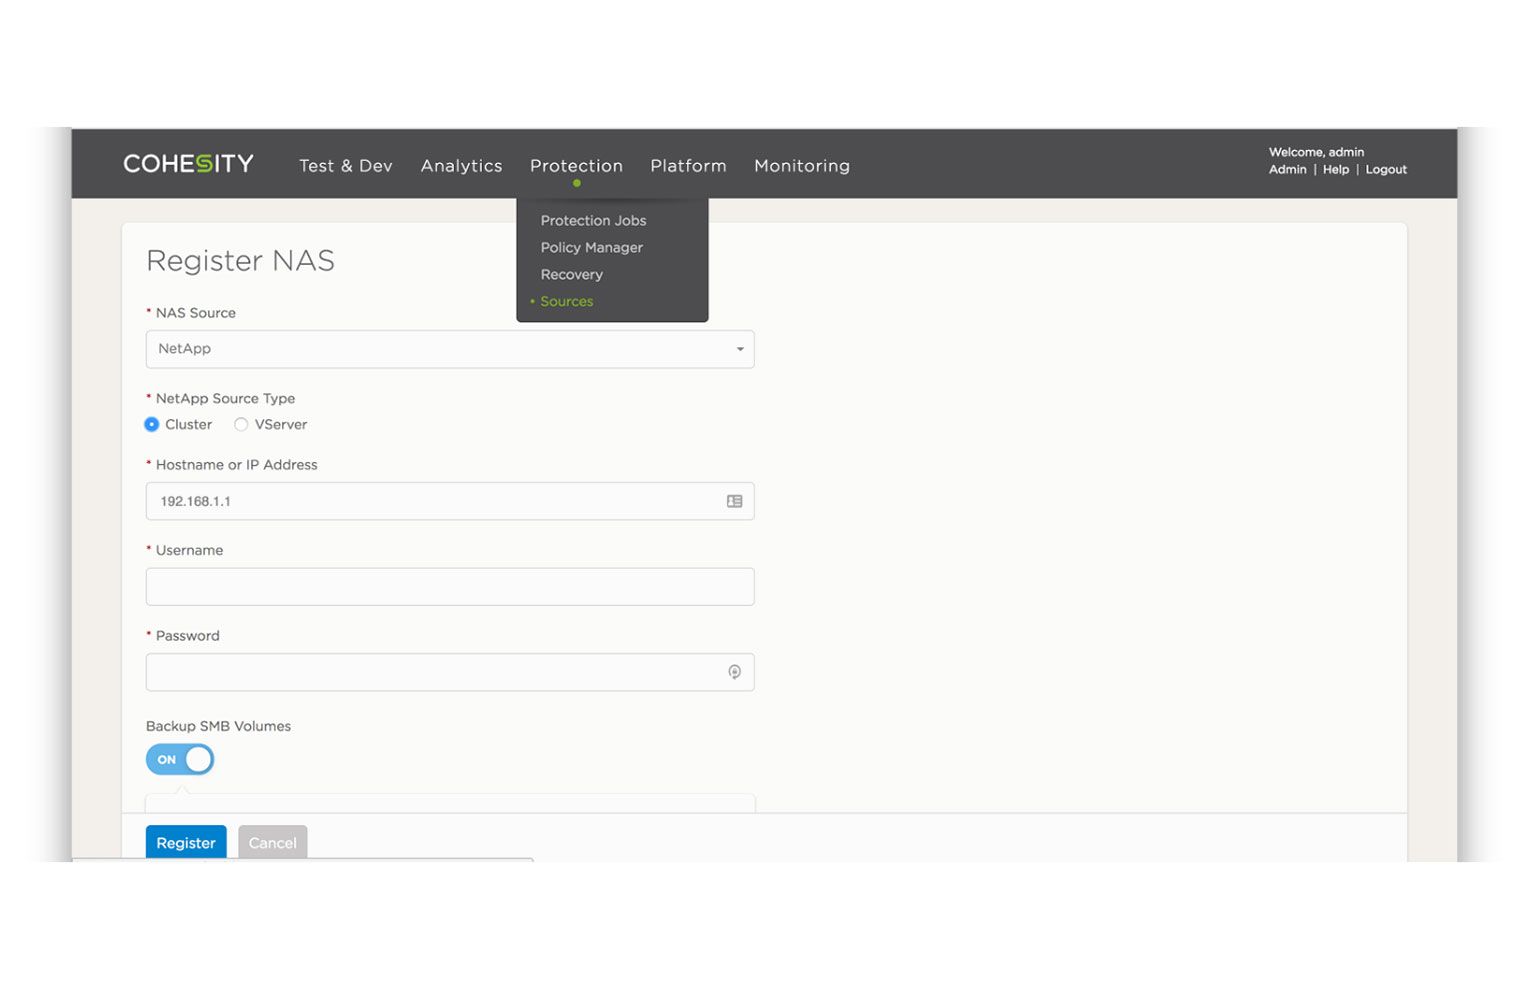The width and height of the screenshot is (1535, 1000).
Task: Select the Cluster radio button
Action: click(x=152, y=425)
